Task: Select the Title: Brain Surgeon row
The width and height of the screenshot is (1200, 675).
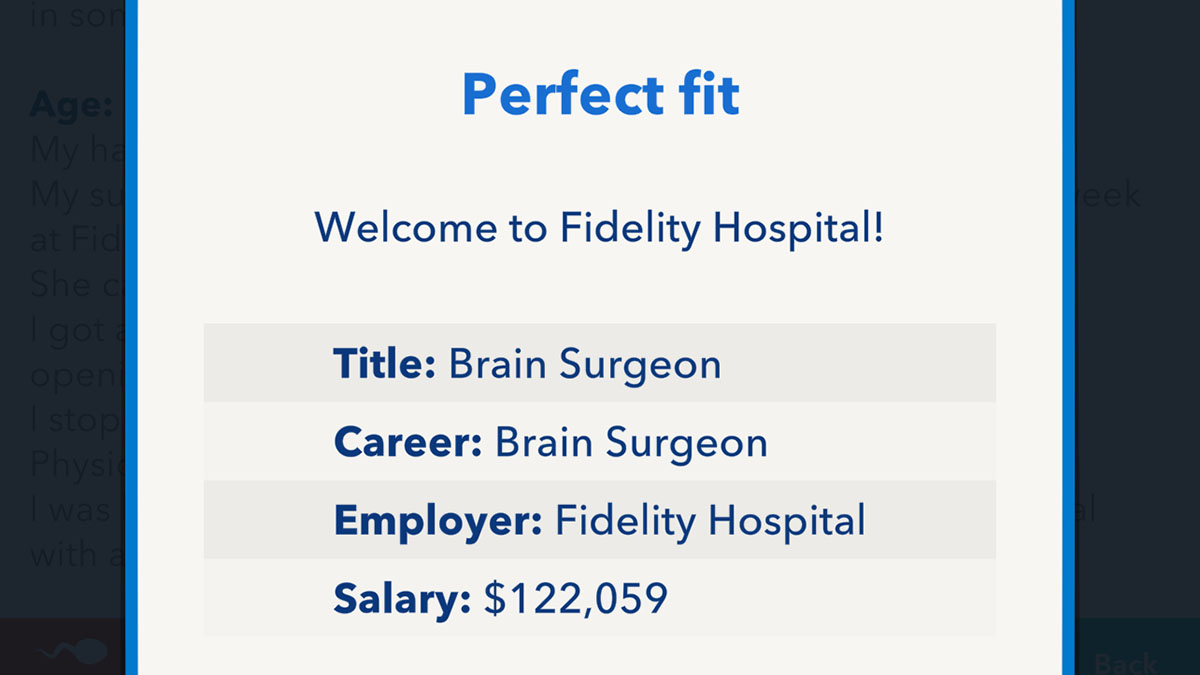Action: pos(600,363)
